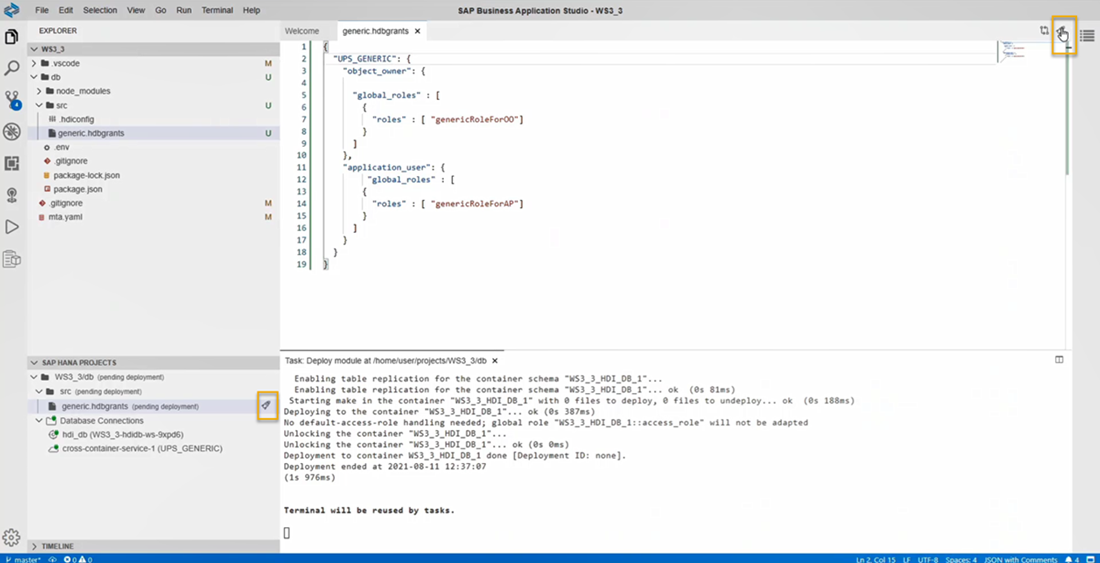Expand the .vscode folder
Viewport: 1100px width, 563px height.
pos(35,63)
